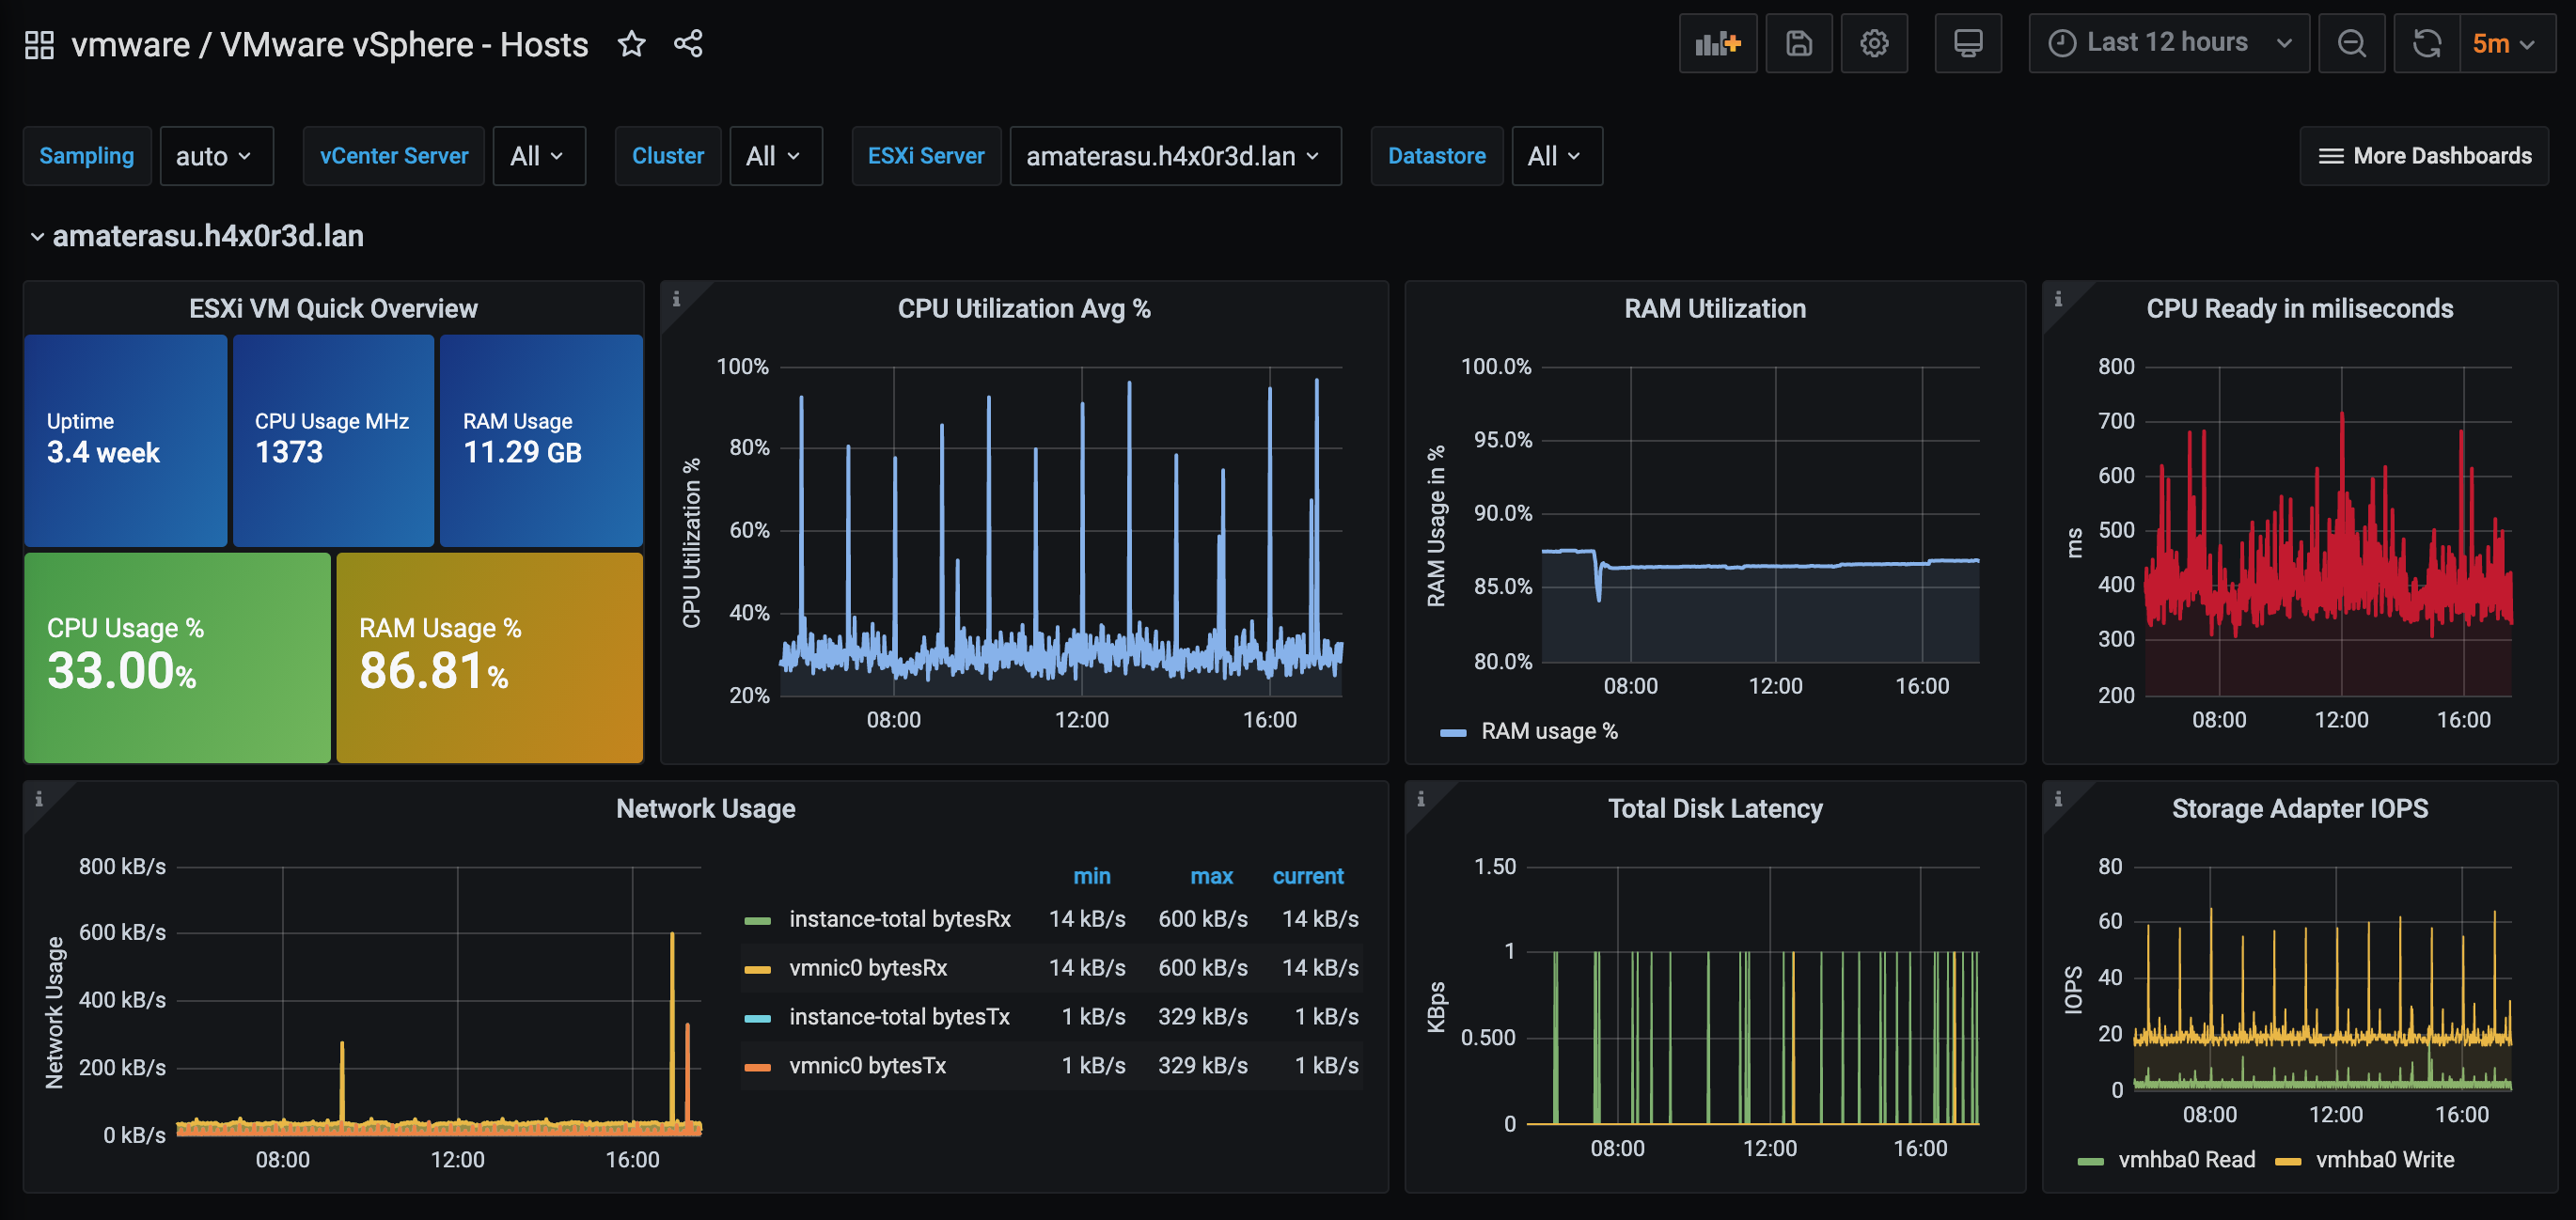Collapse the amaterasu.h4x0r3d.lan row
Viewport: 2576px width, 1220px height.
point(198,236)
